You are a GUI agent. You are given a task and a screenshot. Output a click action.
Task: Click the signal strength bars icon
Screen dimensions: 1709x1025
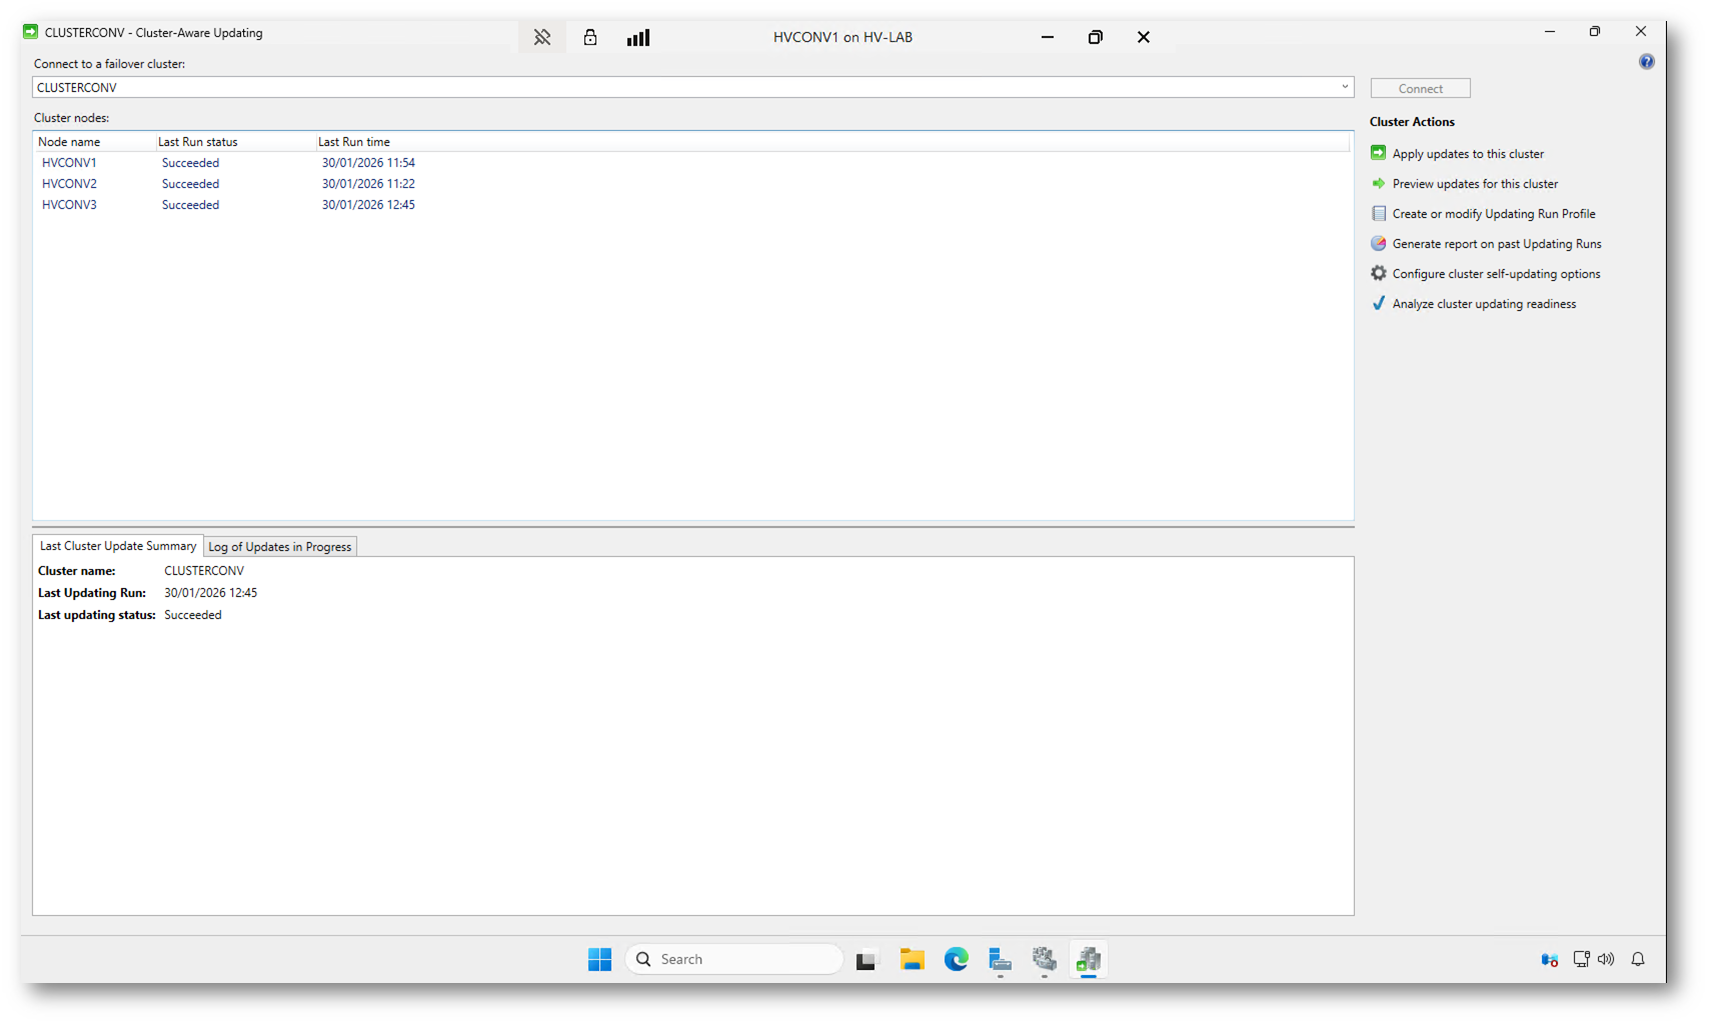638,38
